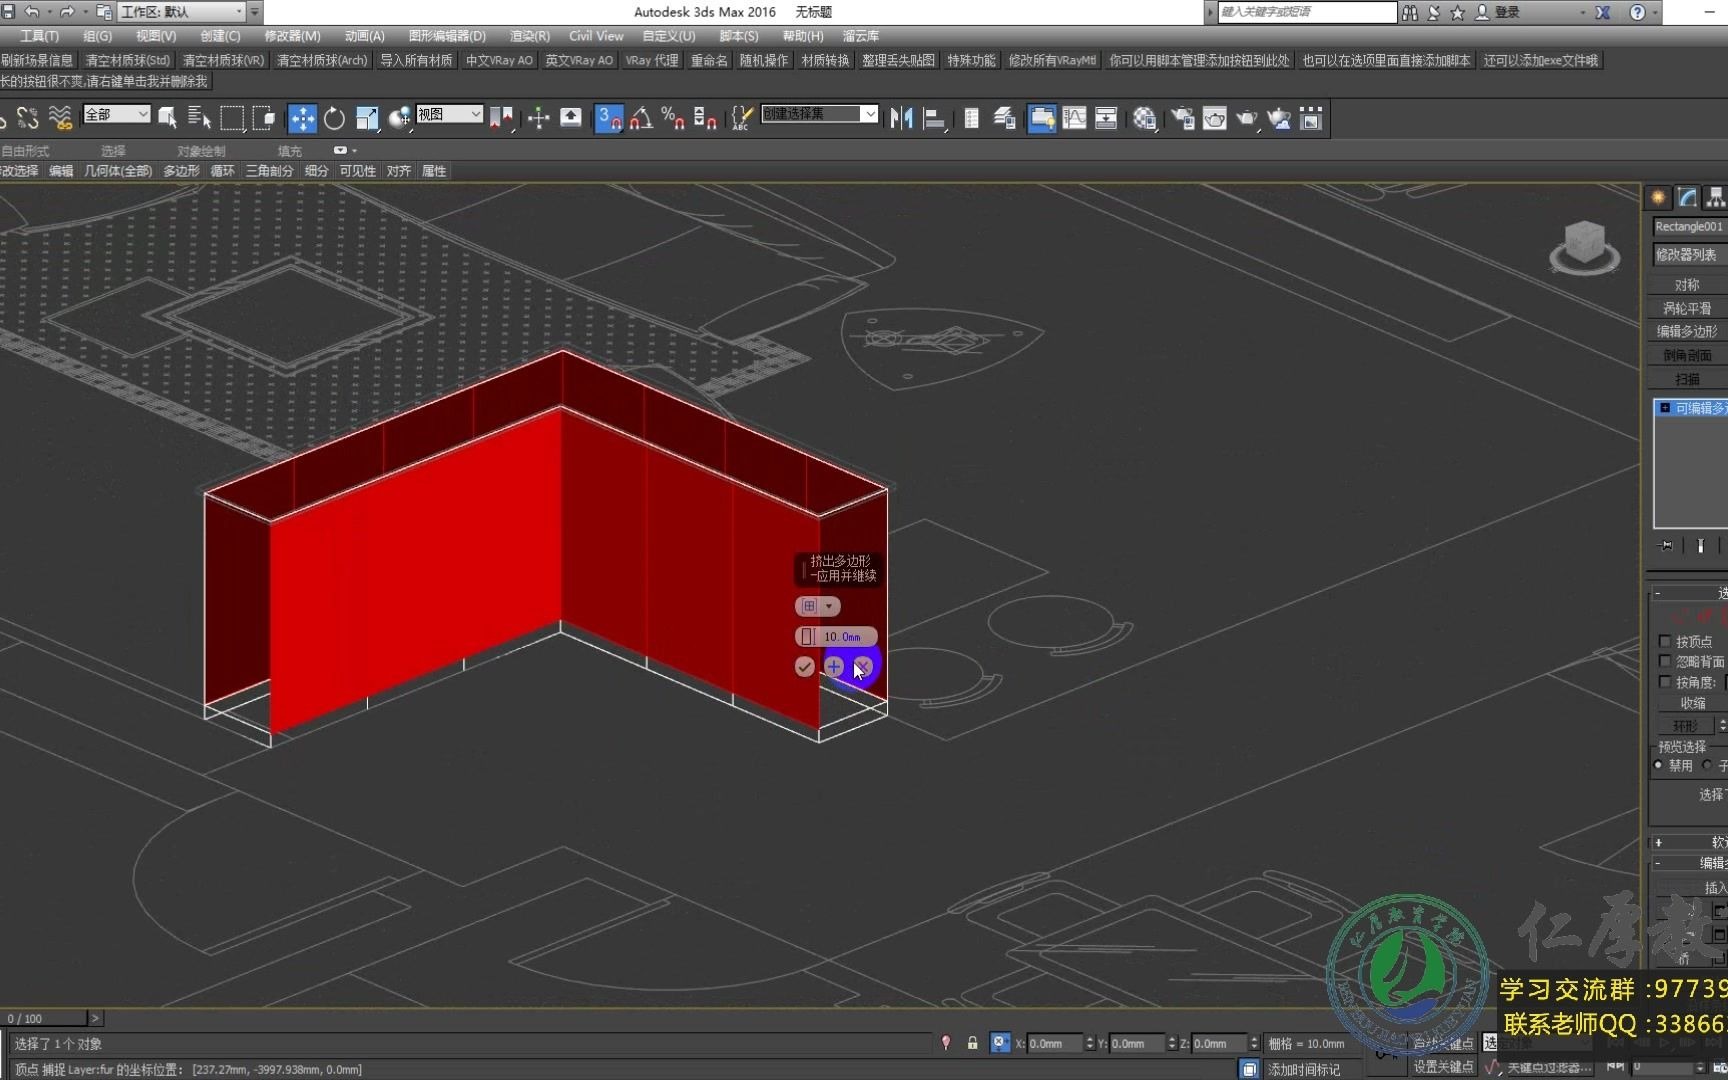
Task: Open the 渲染(R) menu
Action: click(x=529, y=36)
